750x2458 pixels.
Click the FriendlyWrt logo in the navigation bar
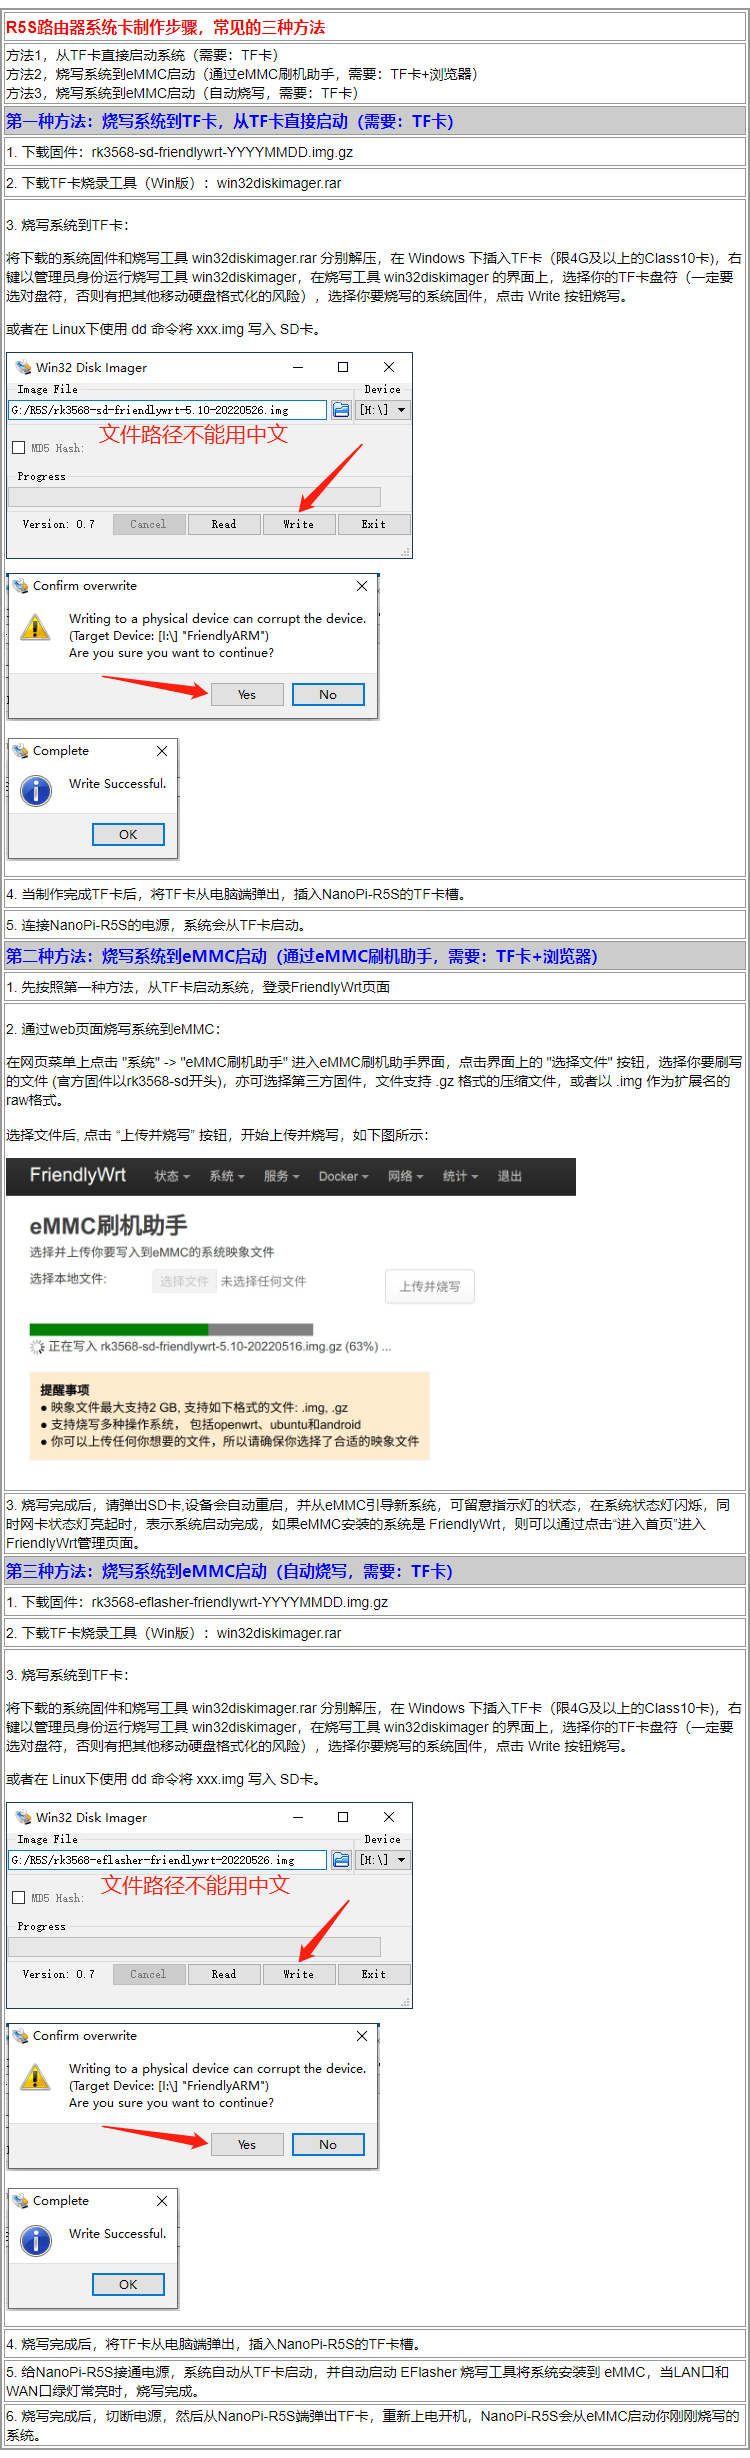(x=78, y=1175)
